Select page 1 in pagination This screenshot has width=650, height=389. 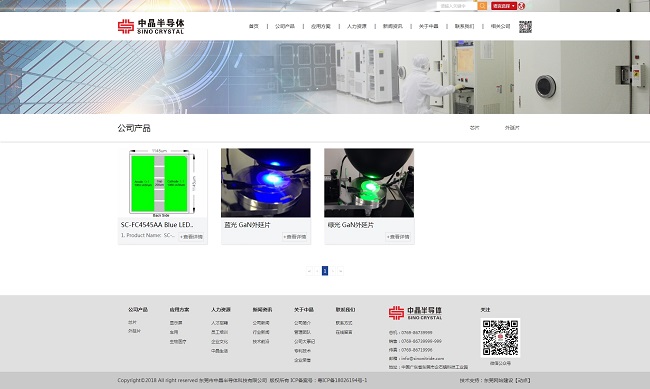coord(325,271)
